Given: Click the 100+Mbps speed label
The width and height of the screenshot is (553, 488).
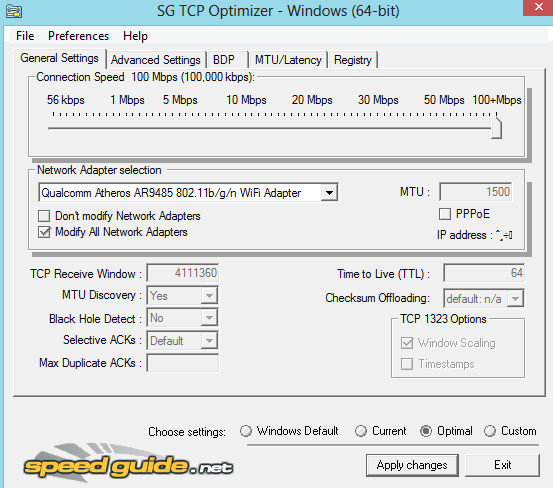Looking at the screenshot, I should (497, 100).
